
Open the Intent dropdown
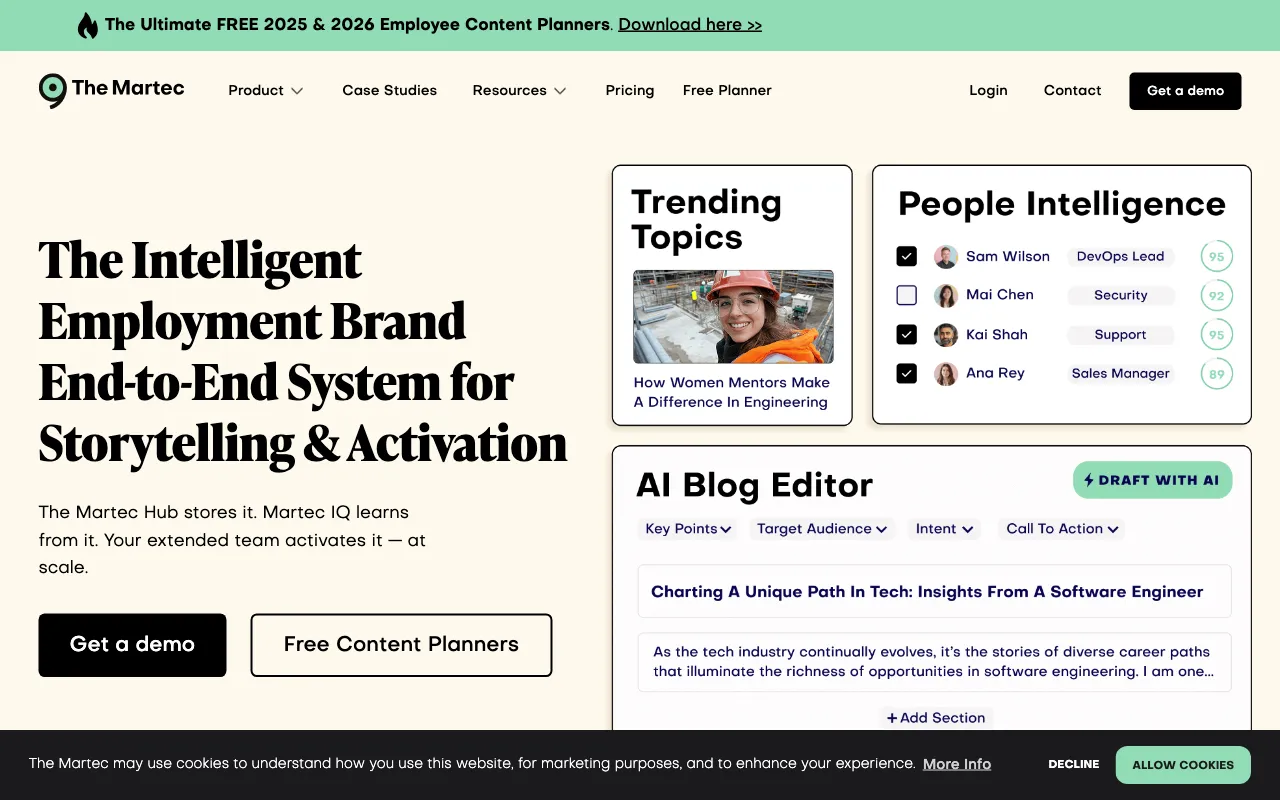click(945, 529)
